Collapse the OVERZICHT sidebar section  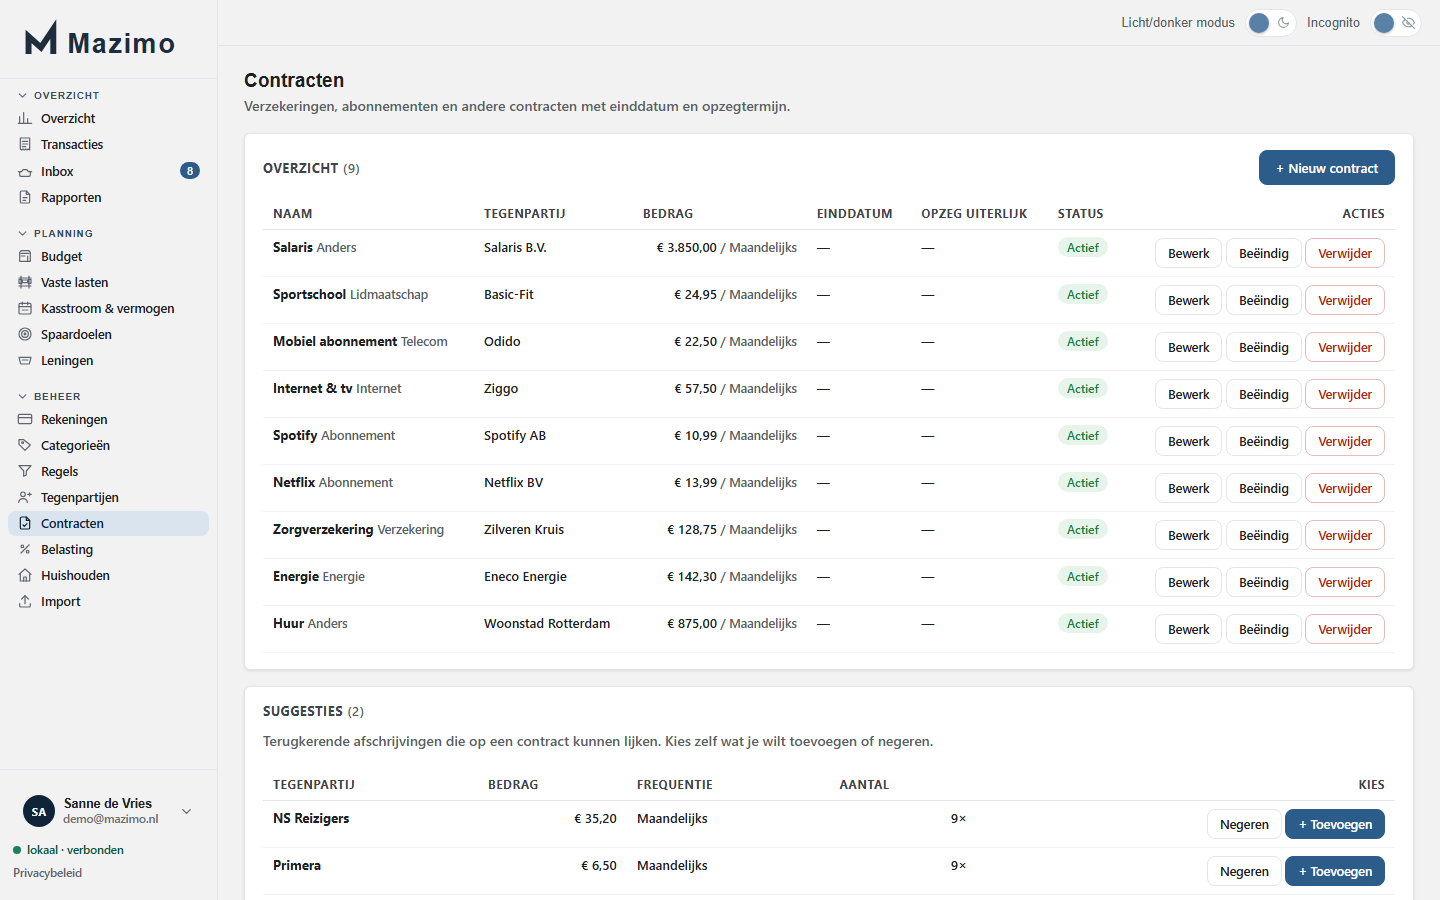[x=59, y=95]
